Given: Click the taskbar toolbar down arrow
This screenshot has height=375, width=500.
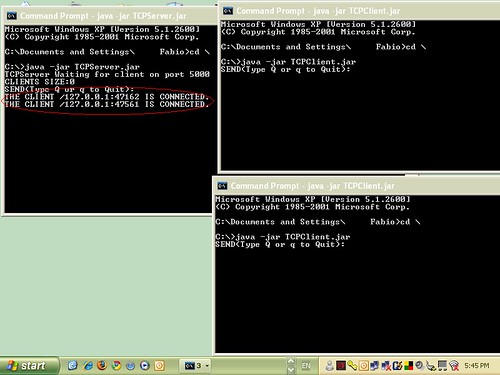Looking at the screenshot, I should pyautogui.click(x=291, y=370).
